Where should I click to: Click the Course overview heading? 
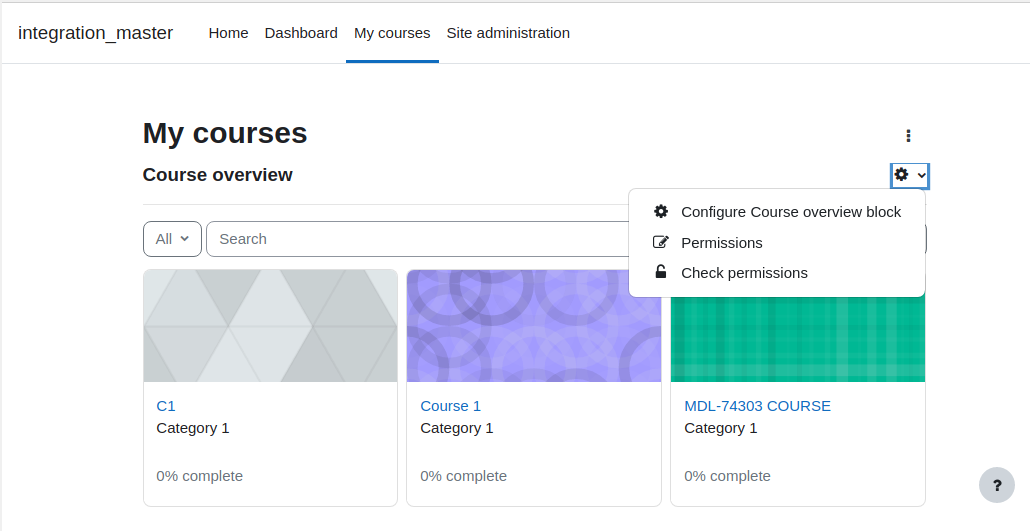pyautogui.click(x=217, y=175)
